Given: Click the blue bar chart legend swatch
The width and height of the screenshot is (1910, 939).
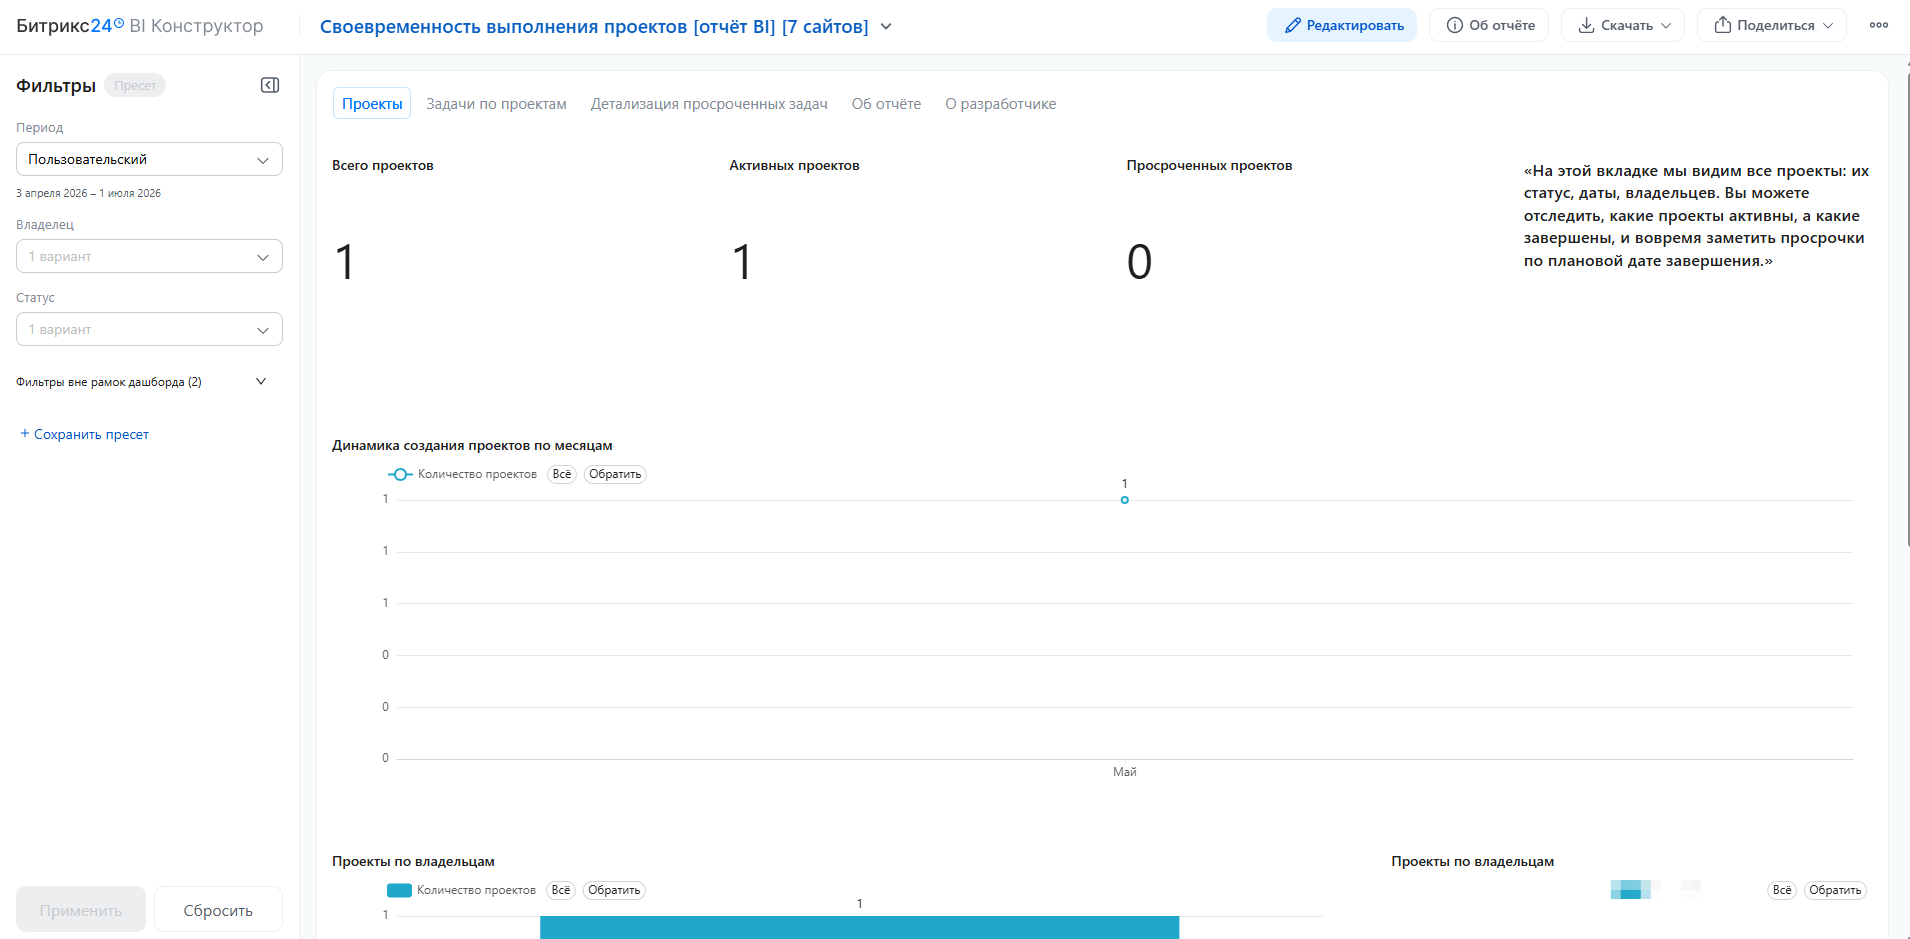Looking at the screenshot, I should click(399, 890).
